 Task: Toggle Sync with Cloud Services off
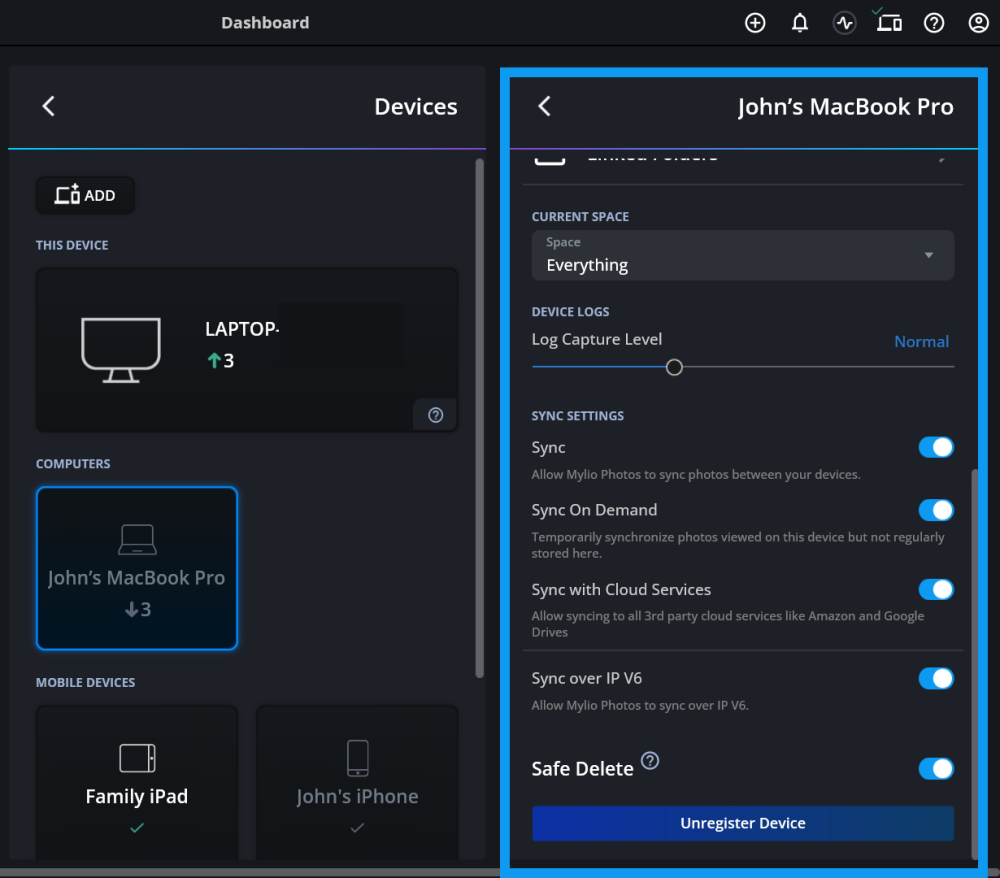936,589
